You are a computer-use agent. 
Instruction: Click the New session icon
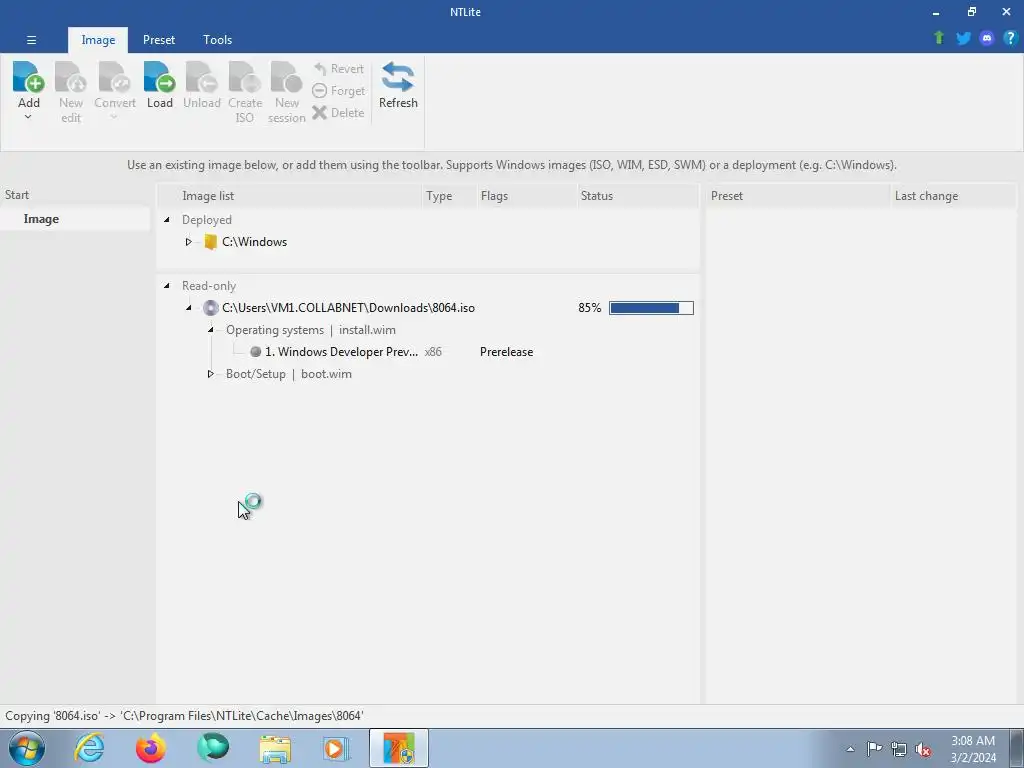point(287,78)
